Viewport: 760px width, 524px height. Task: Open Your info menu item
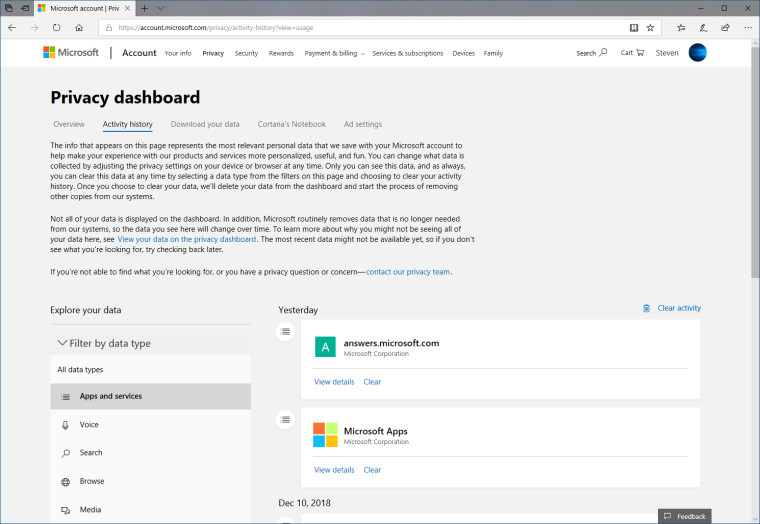tap(178, 53)
